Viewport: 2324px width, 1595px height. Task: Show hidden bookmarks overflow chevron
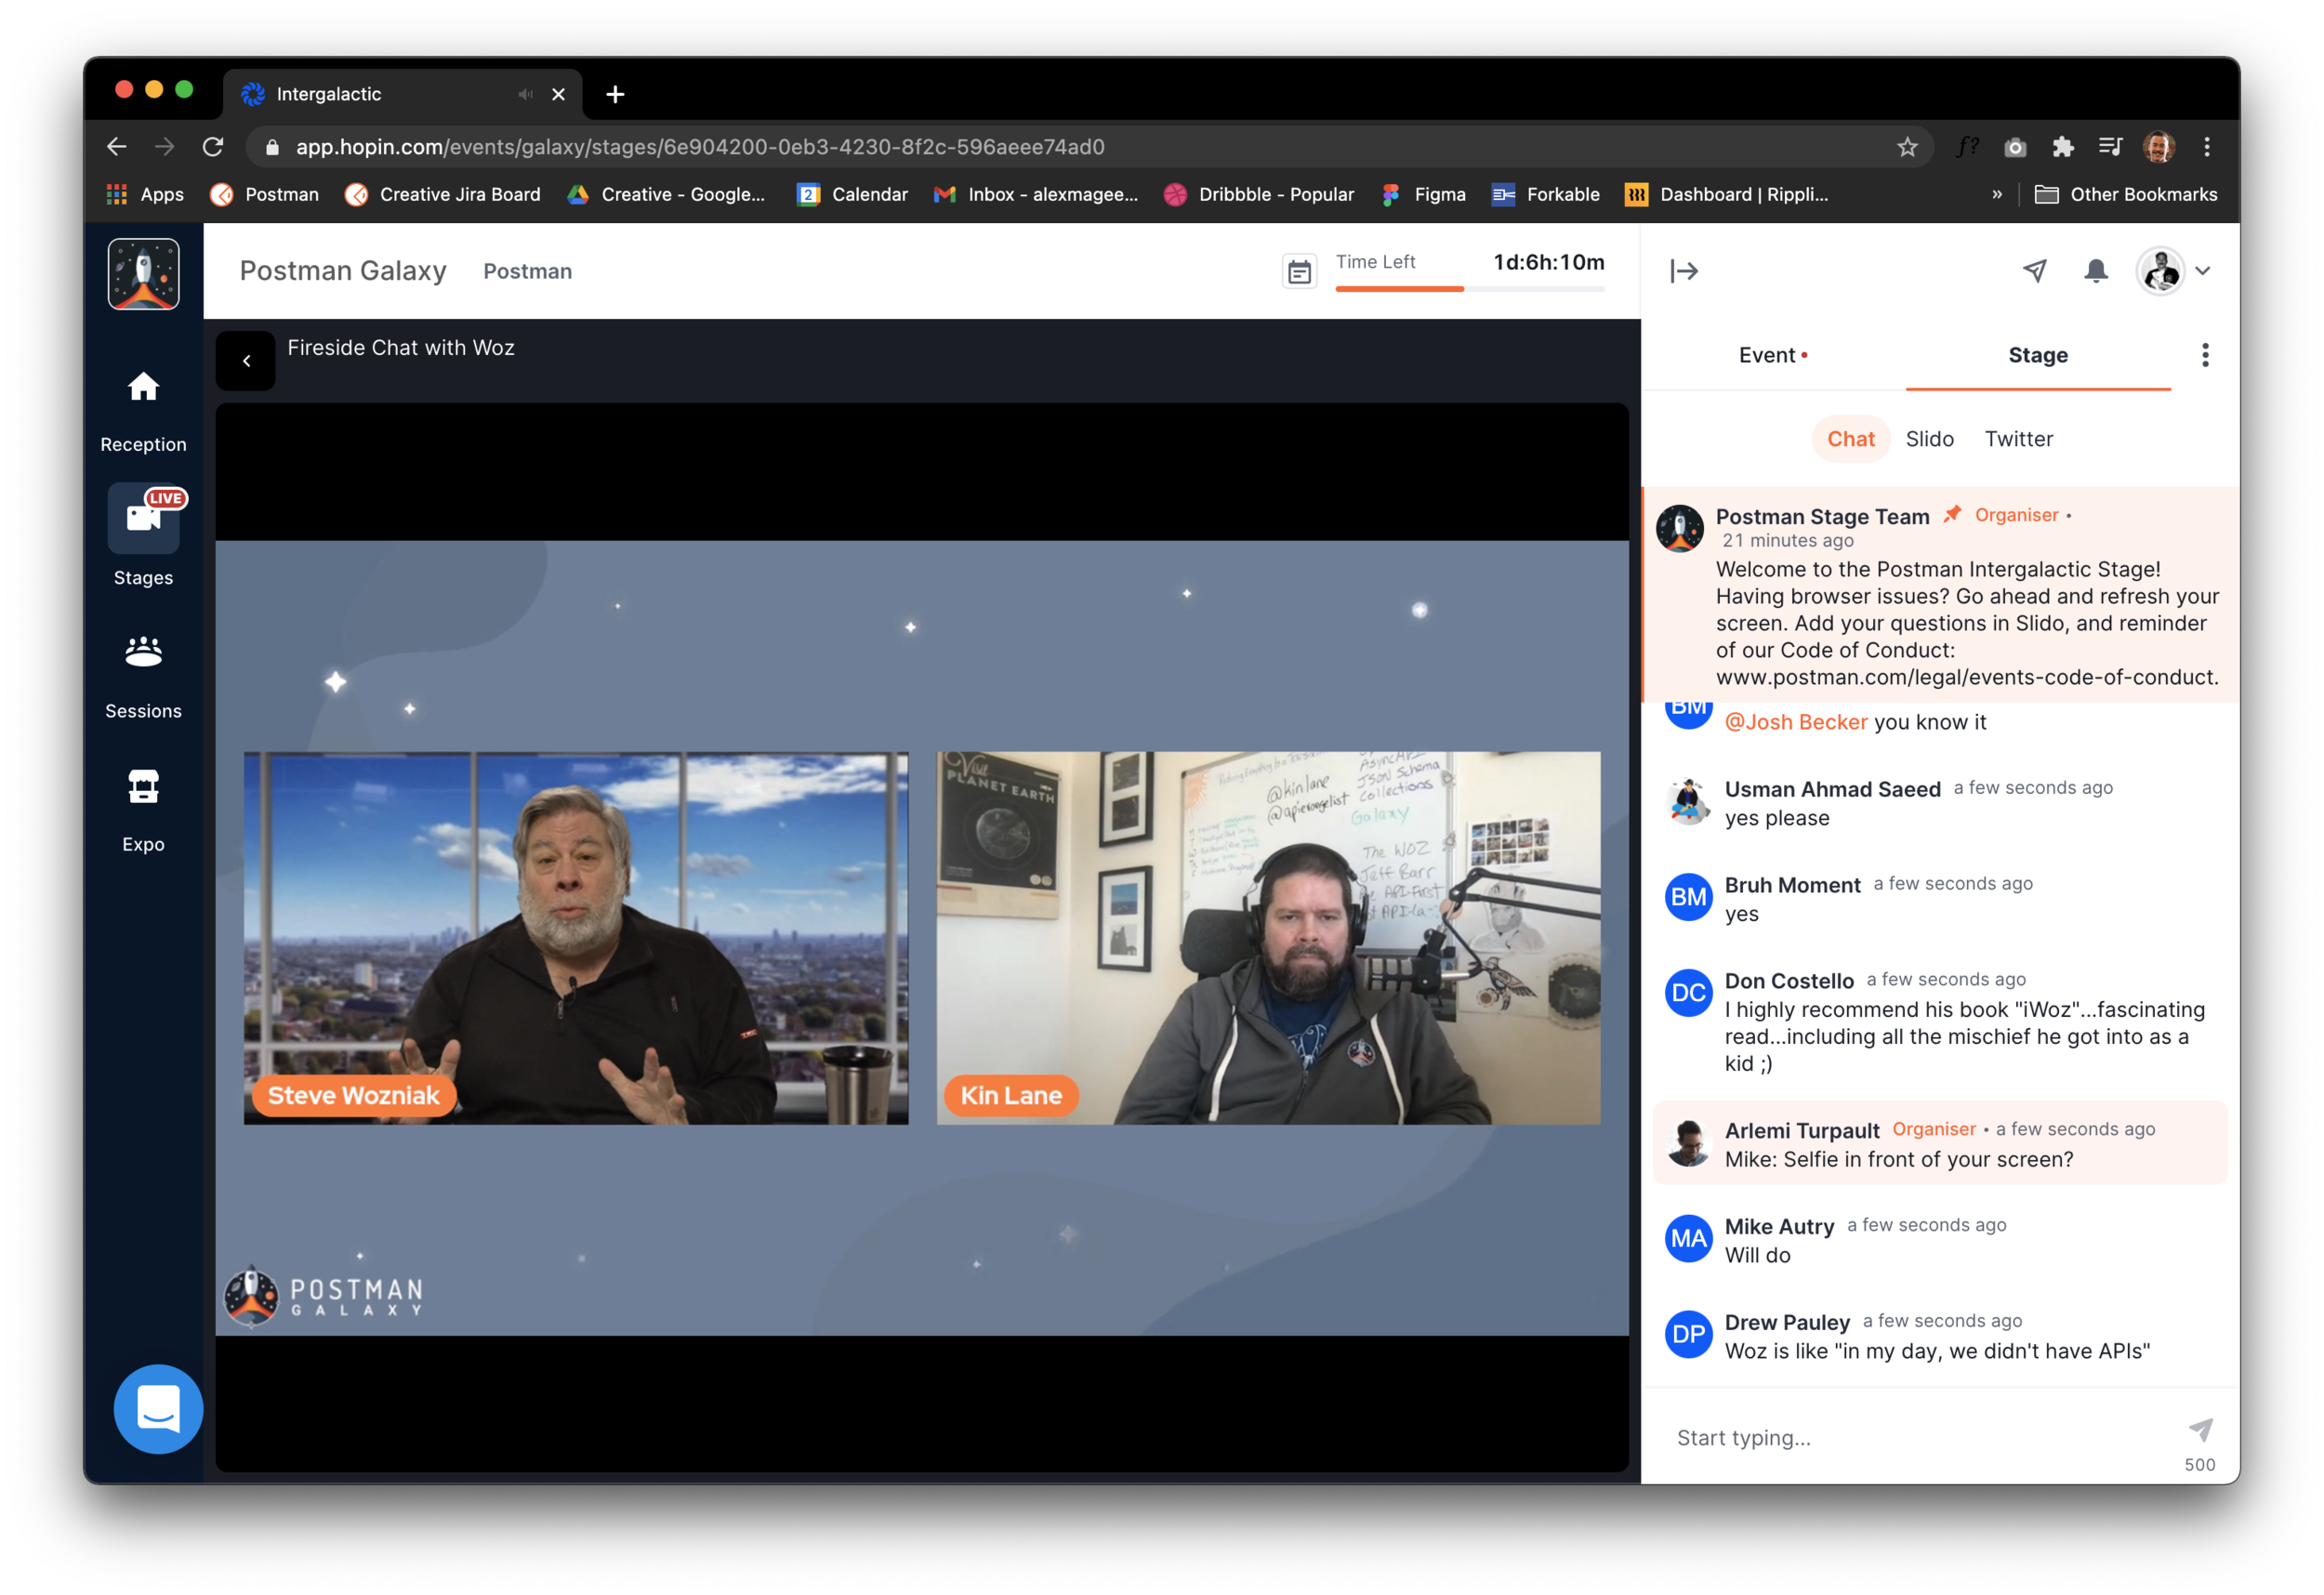pos(1997,194)
